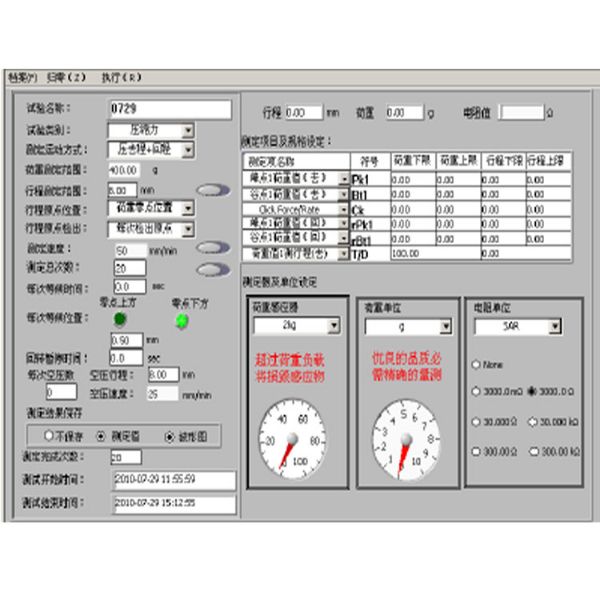This screenshot has height=600, width=600.
Task: Click the oval button beside the test count field
Action: [x=210, y=268]
